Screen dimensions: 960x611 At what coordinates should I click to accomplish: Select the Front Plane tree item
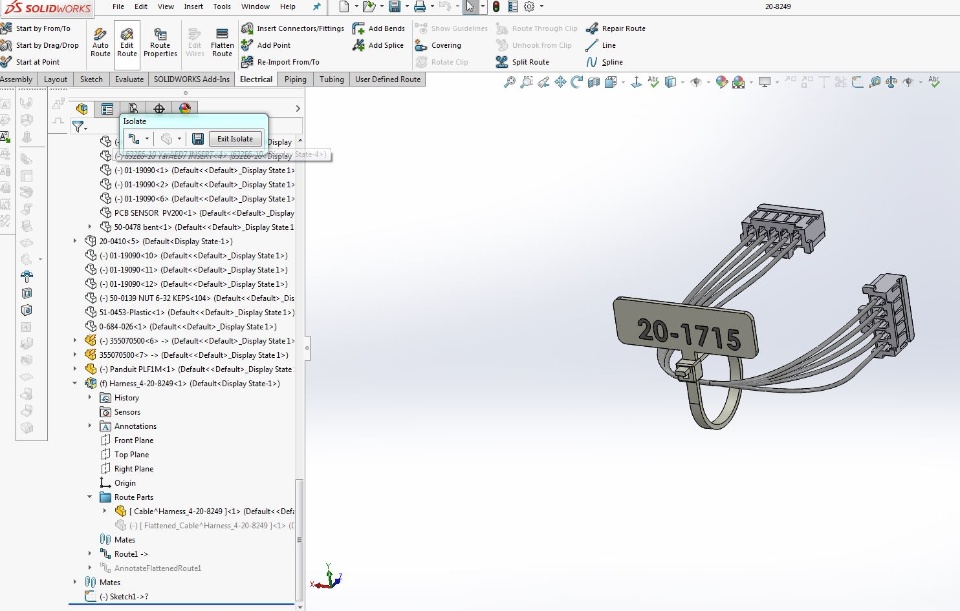pyautogui.click(x=133, y=440)
